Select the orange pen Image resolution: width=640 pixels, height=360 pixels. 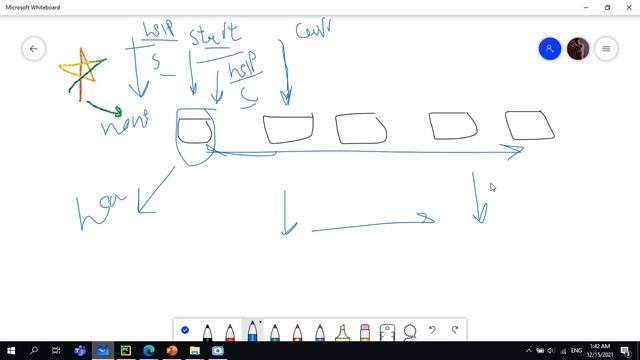[x=297, y=332]
